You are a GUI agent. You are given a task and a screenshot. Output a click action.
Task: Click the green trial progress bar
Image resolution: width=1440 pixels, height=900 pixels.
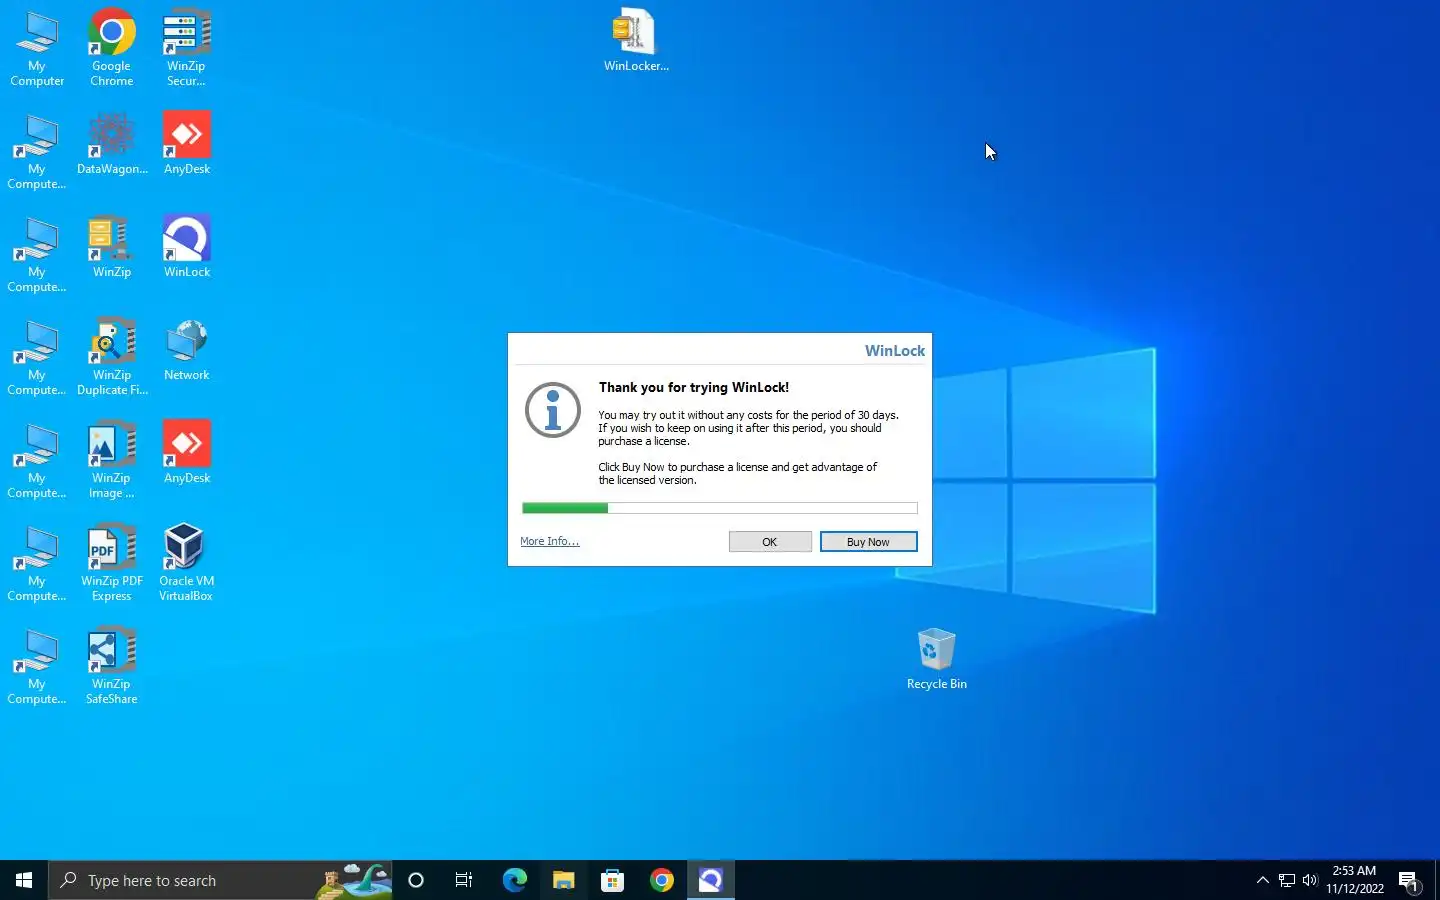click(x=565, y=508)
